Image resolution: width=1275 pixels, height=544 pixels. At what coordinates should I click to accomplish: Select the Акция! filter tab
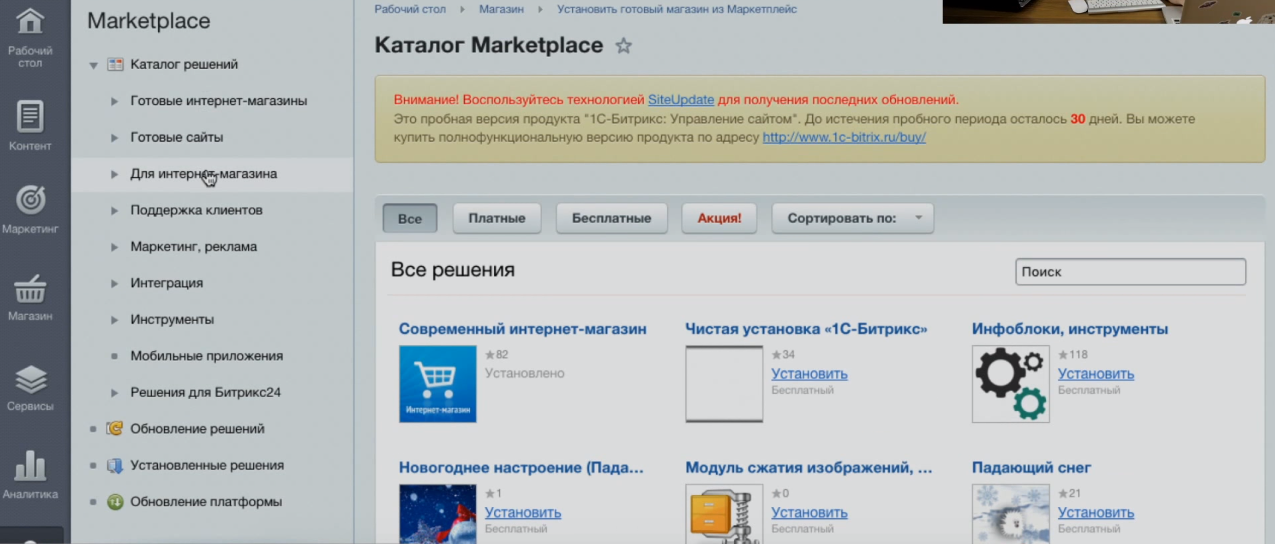719,218
